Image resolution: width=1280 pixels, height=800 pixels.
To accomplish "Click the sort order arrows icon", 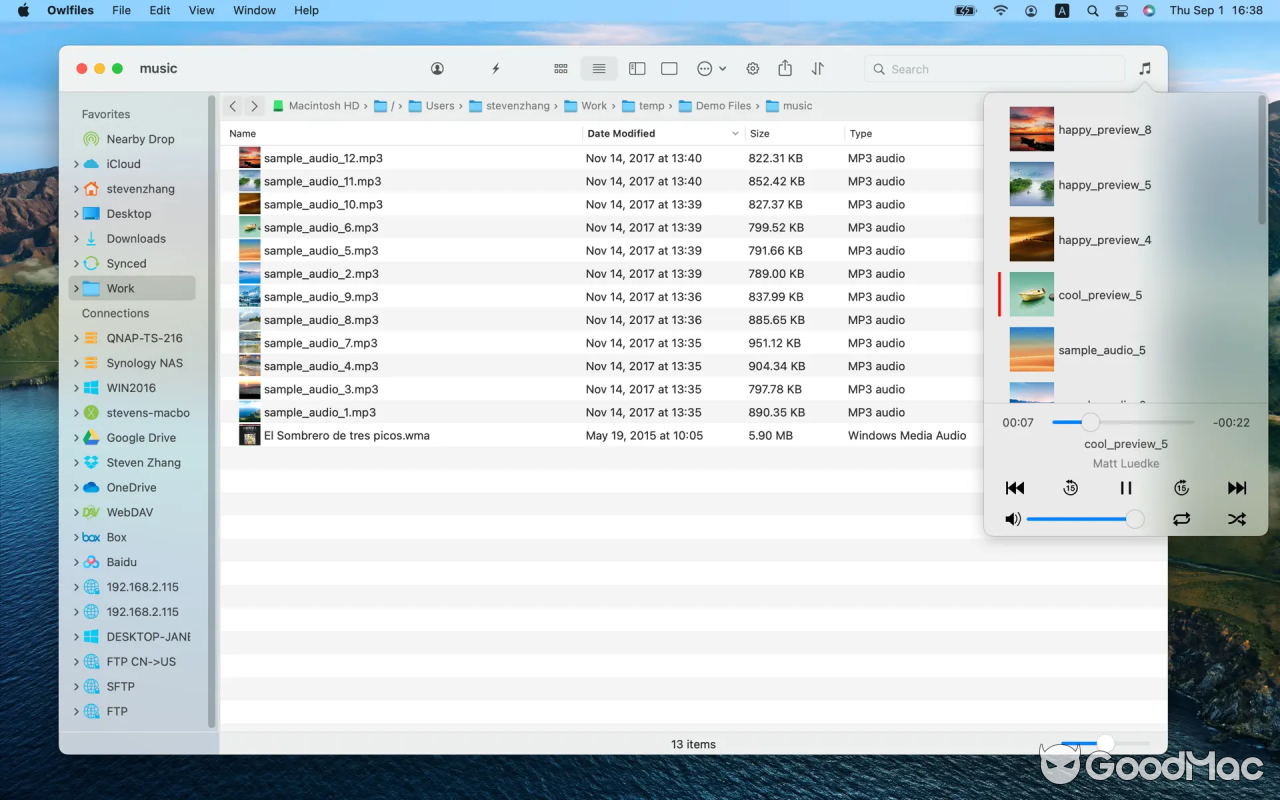I will (817, 68).
